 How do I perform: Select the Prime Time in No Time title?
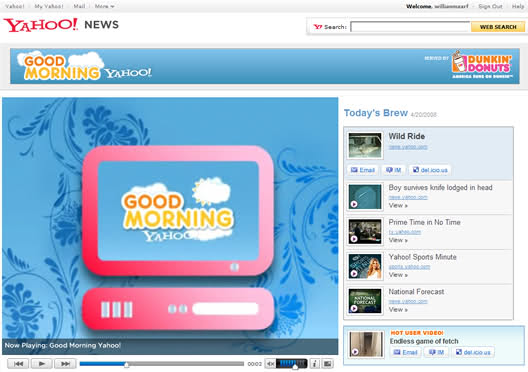point(424,222)
